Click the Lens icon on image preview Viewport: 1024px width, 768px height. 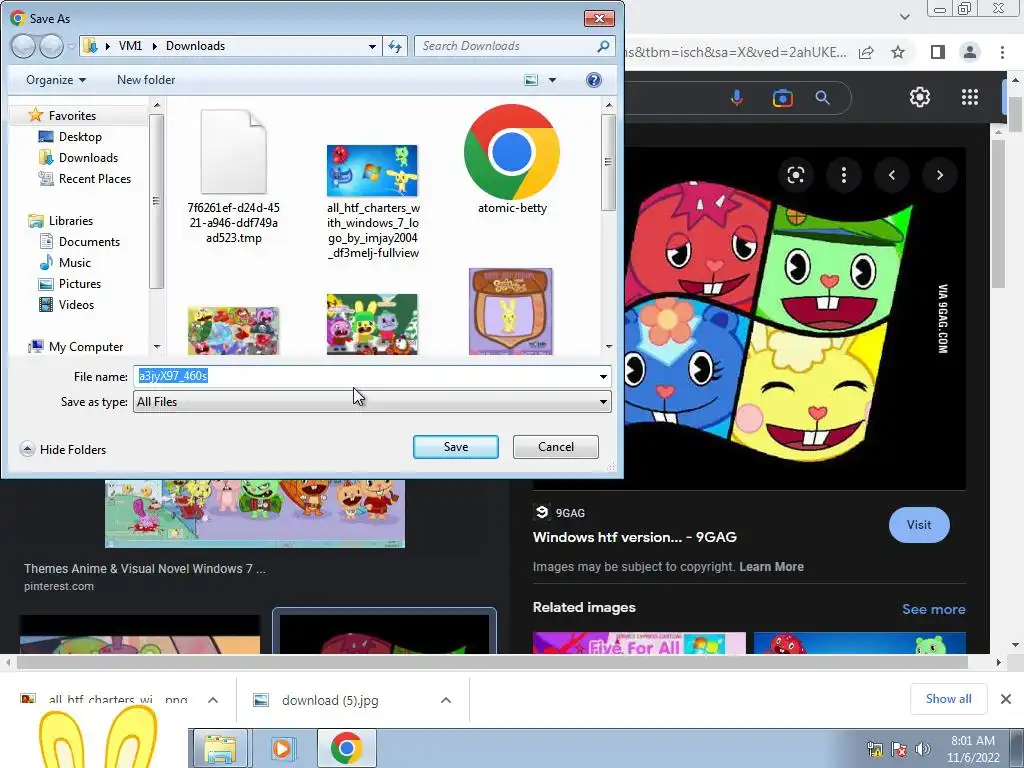click(795, 175)
